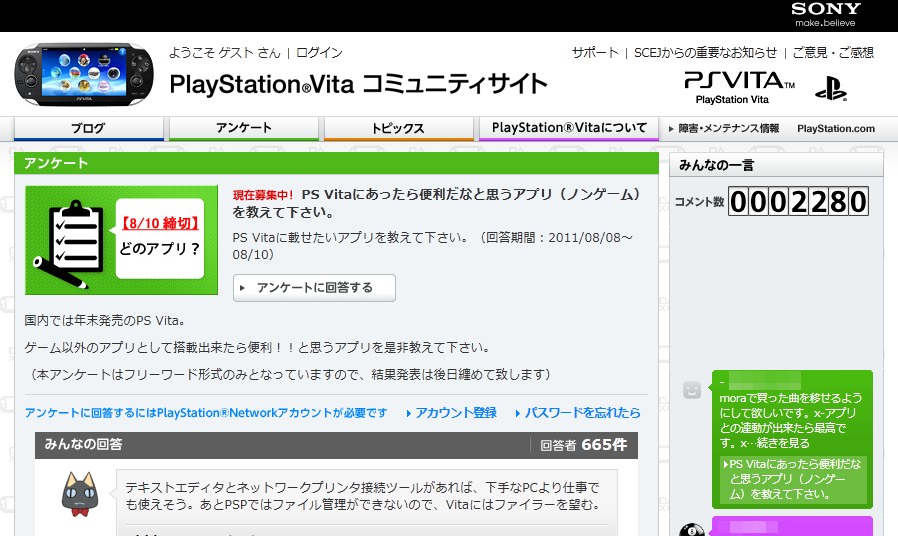Viewport: 898px width, 536px height.
Task: Click the 8-ball avatar beside purple comment
Action: point(692,530)
